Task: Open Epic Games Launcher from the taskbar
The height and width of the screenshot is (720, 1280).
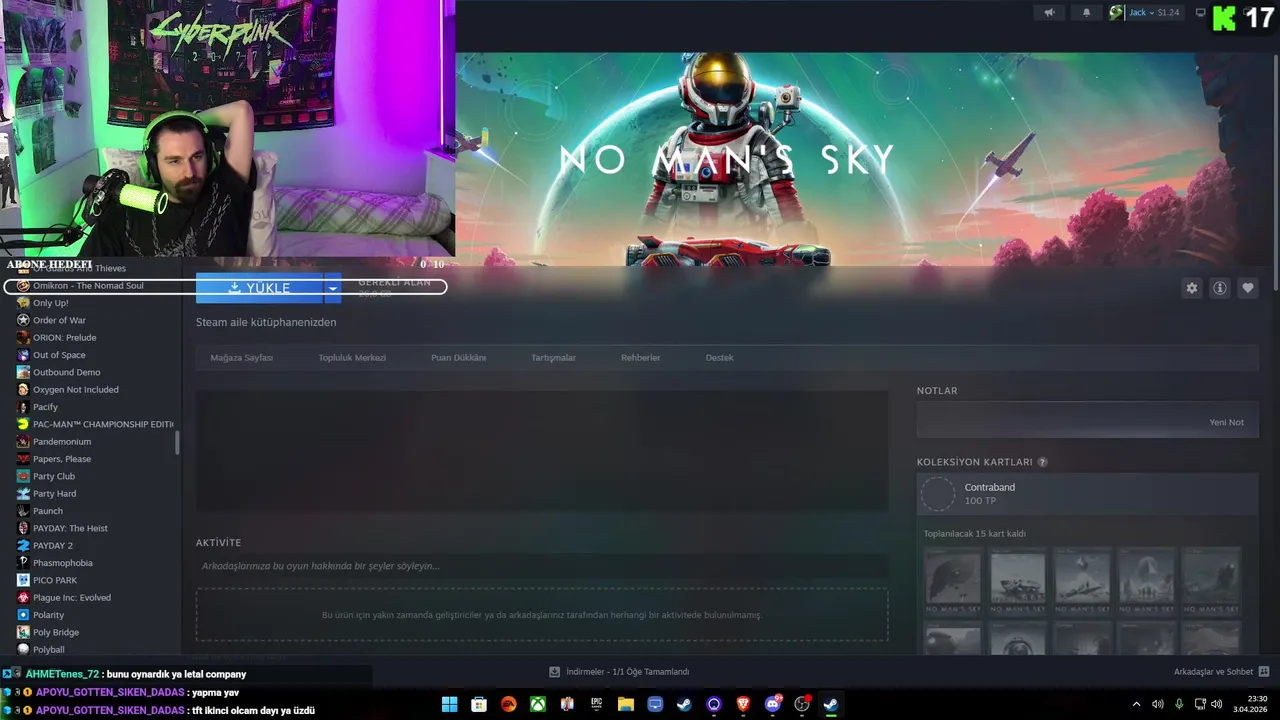Action: (596, 704)
